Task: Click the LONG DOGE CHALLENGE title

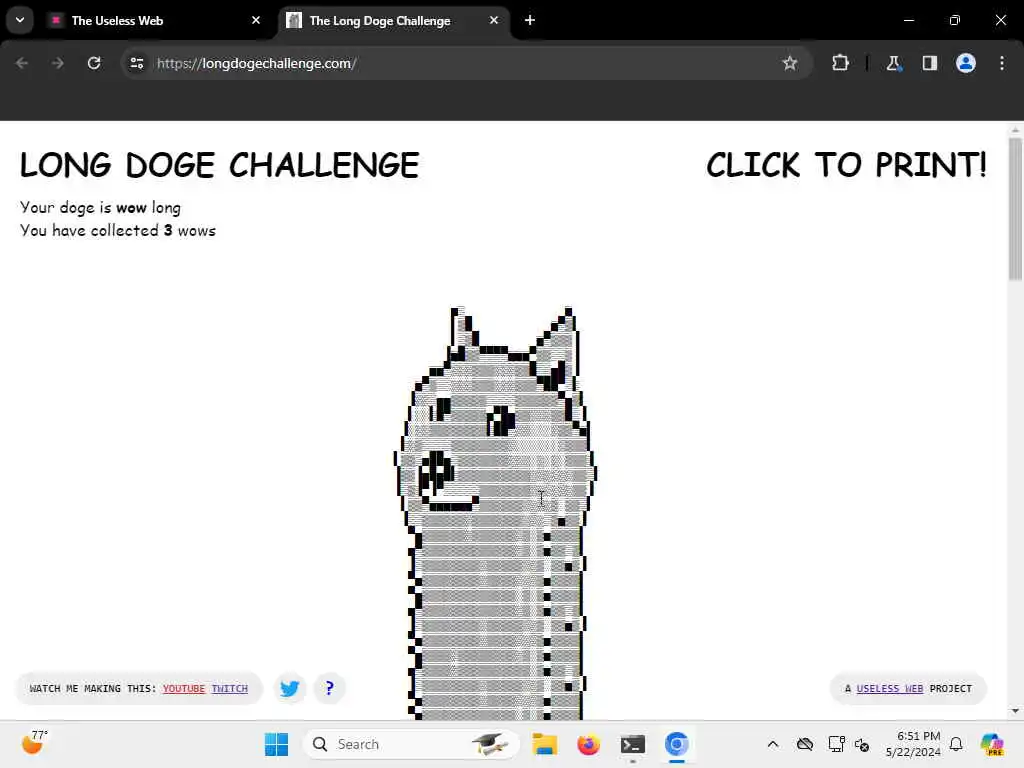Action: point(219,165)
